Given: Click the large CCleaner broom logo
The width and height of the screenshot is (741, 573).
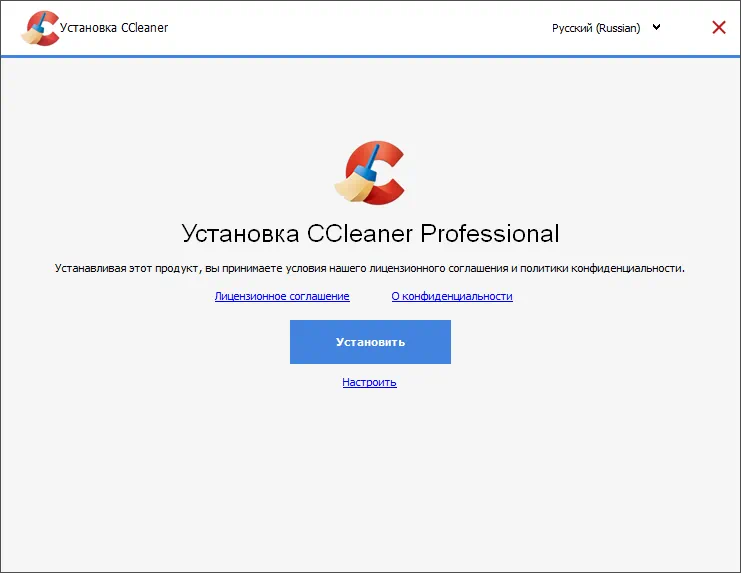Looking at the screenshot, I should (370, 172).
